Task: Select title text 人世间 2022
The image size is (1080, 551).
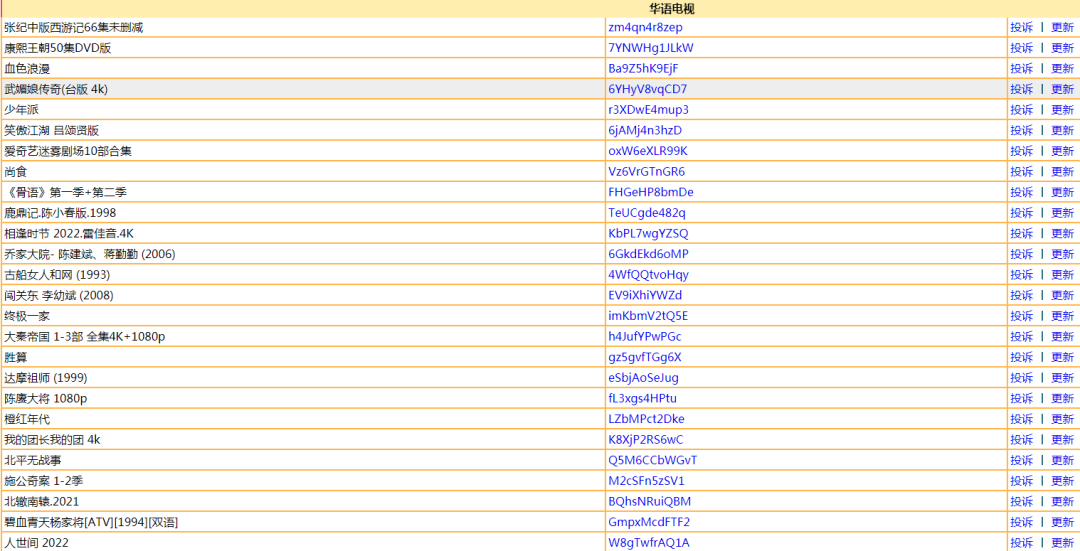Action: pyautogui.click(x=37, y=543)
